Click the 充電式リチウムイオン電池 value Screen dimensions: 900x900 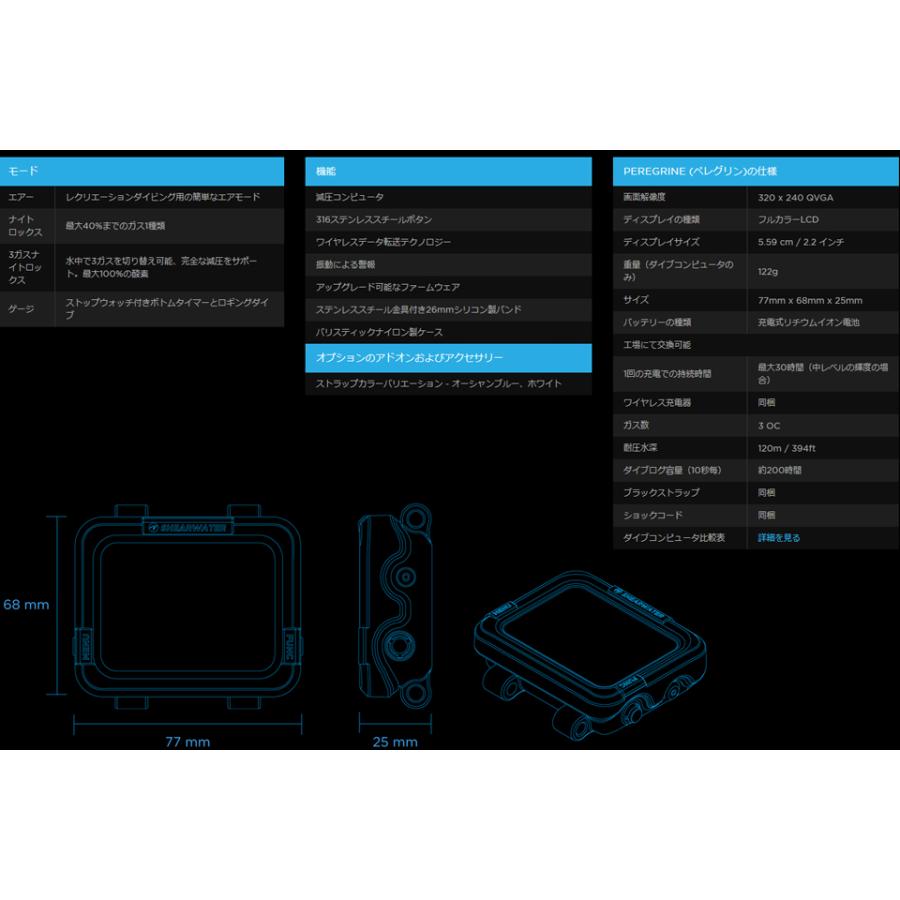[808, 322]
